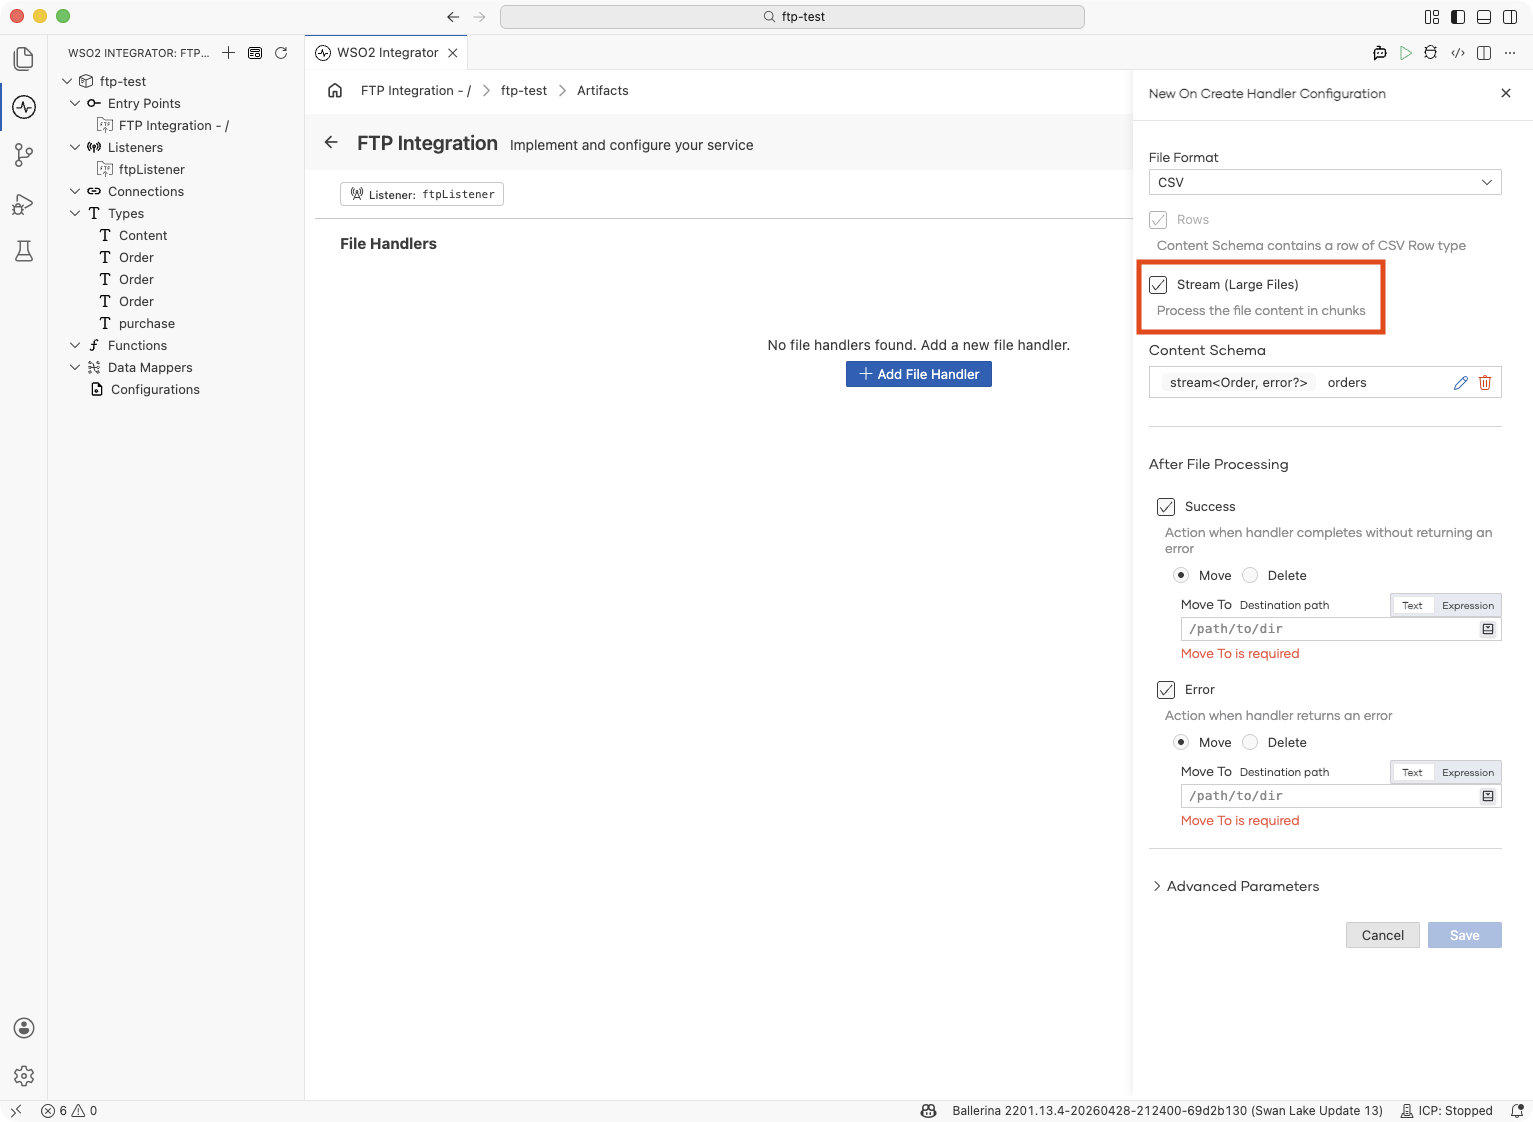The width and height of the screenshot is (1533, 1122).
Task: Open Copilot status icon in status bar
Action: [929, 1111]
